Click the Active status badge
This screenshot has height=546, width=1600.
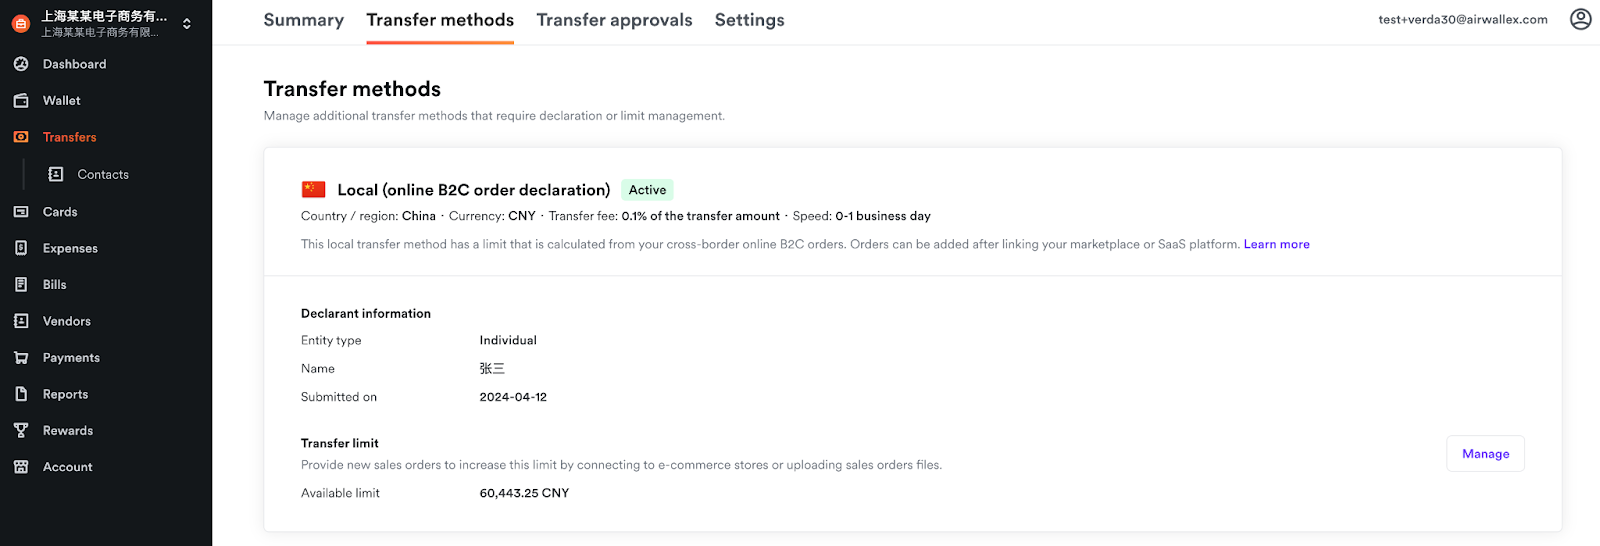tap(647, 190)
